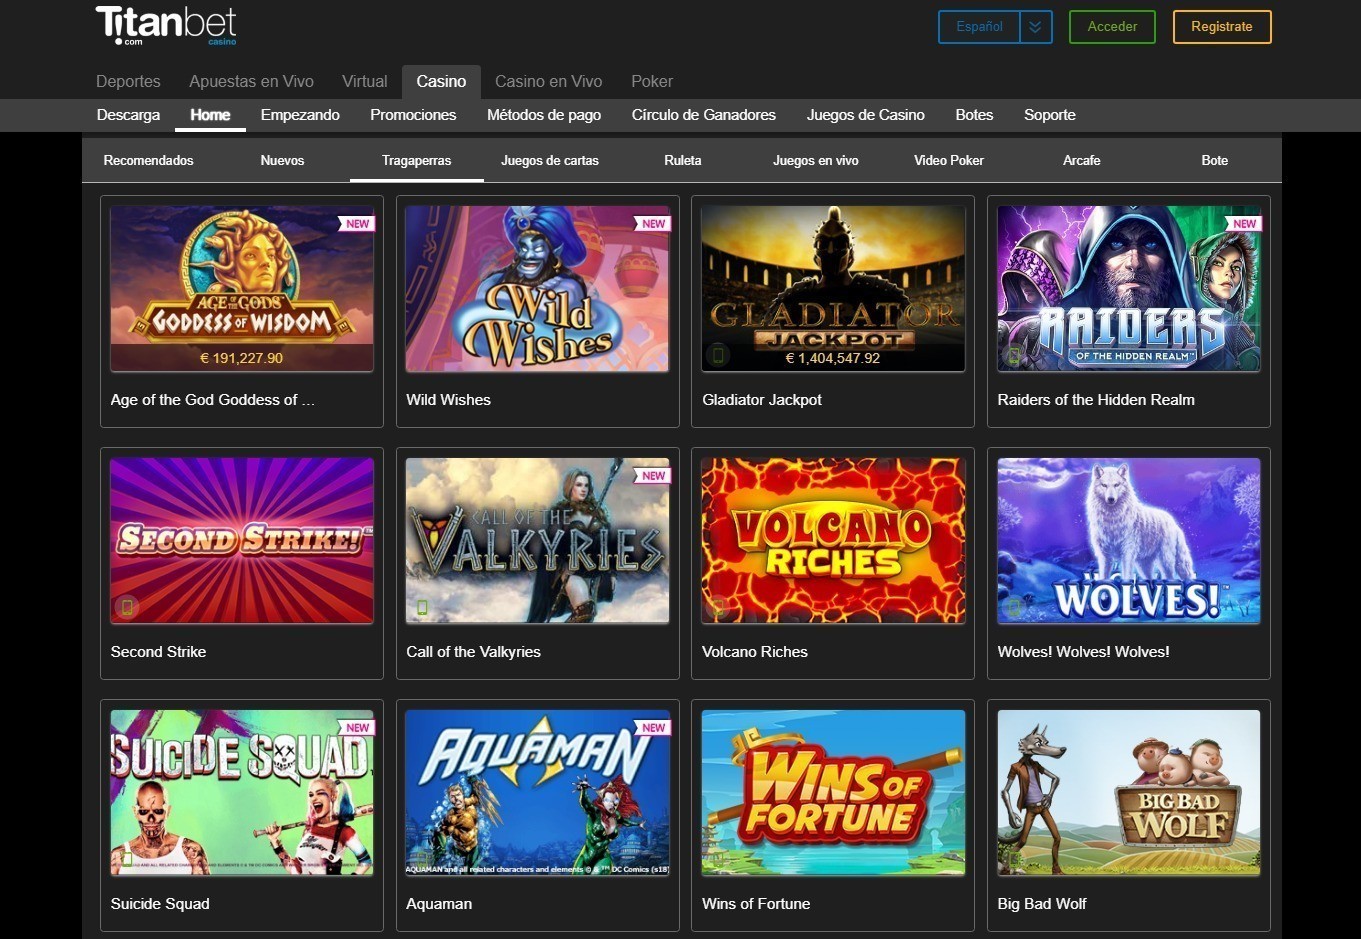Click the Aquaman title text
This screenshot has height=939, width=1361.
coord(439,904)
